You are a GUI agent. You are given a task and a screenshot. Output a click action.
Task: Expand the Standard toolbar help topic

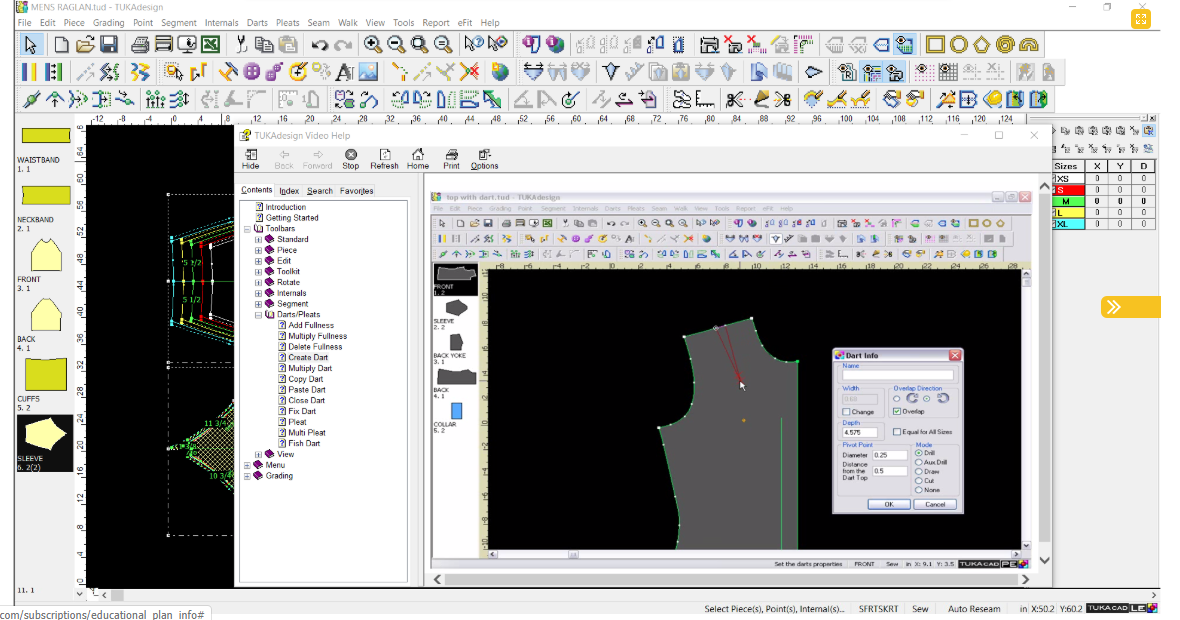pos(258,240)
